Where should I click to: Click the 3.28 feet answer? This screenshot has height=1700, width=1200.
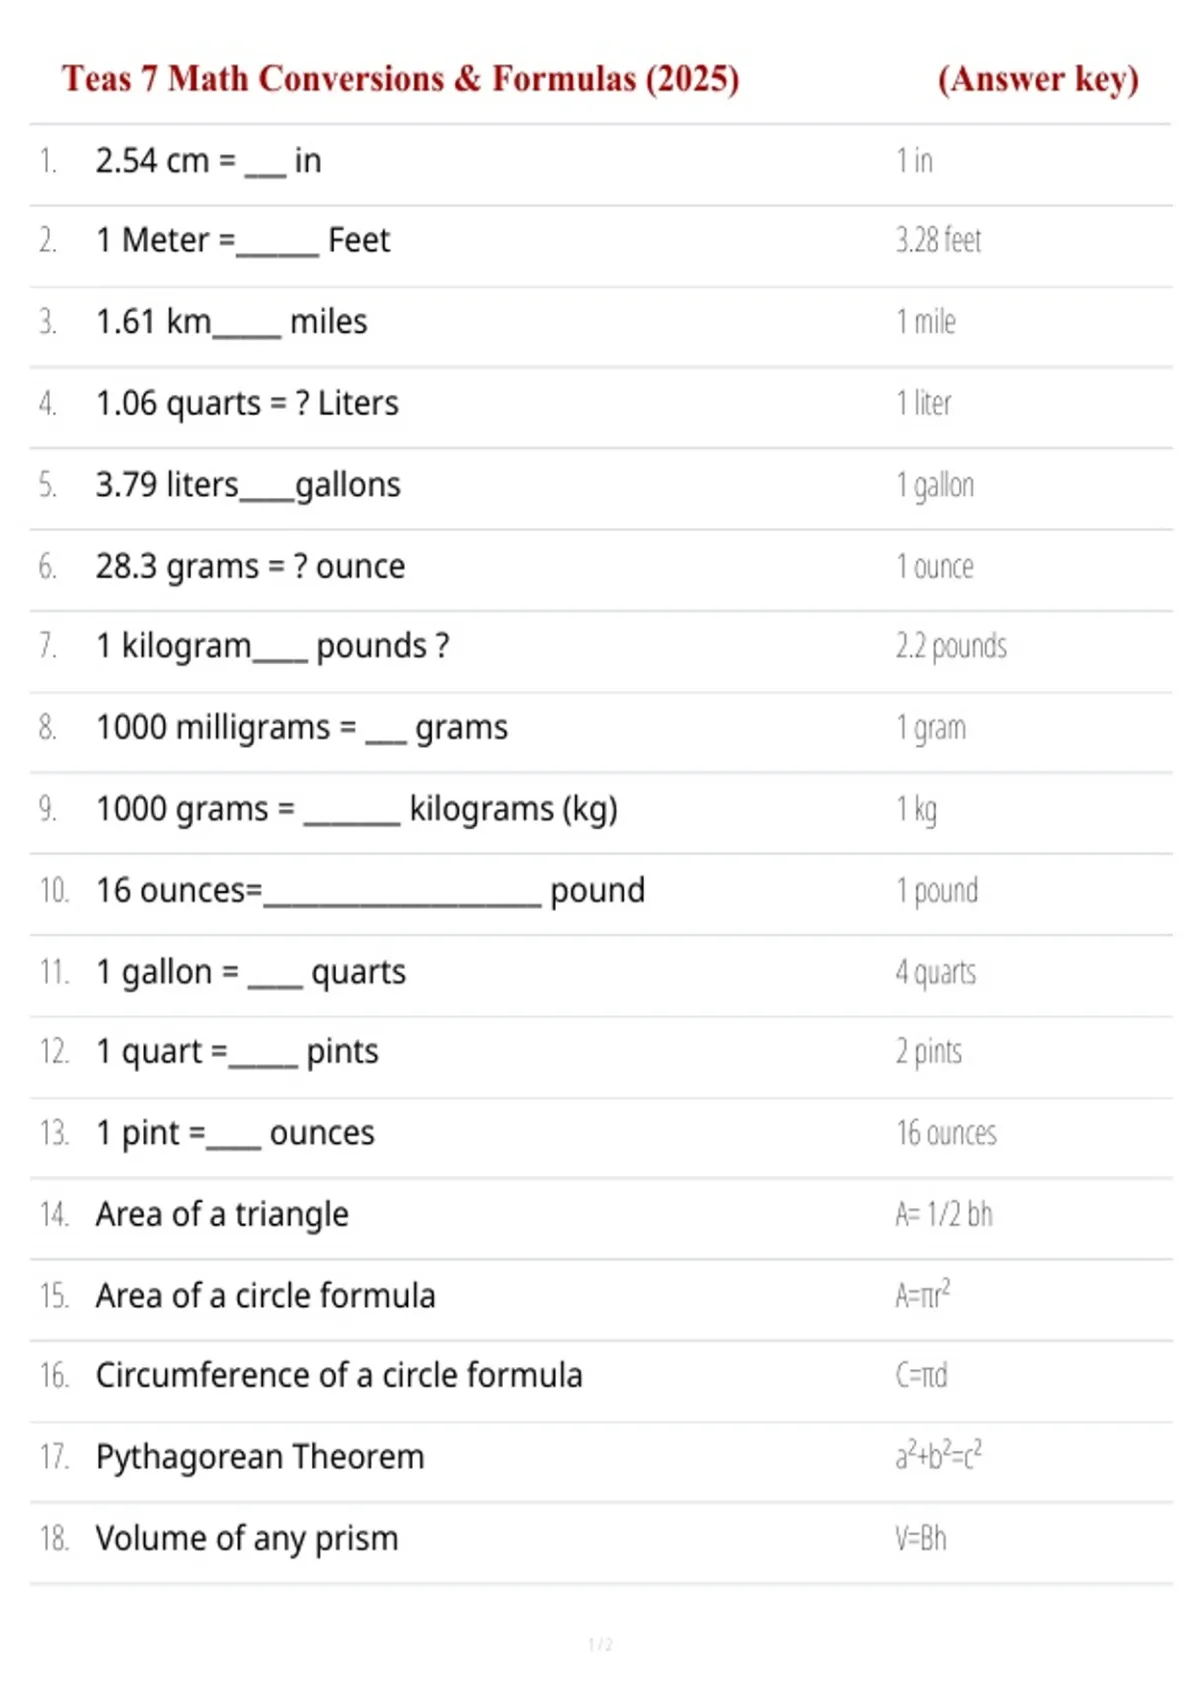938,241
